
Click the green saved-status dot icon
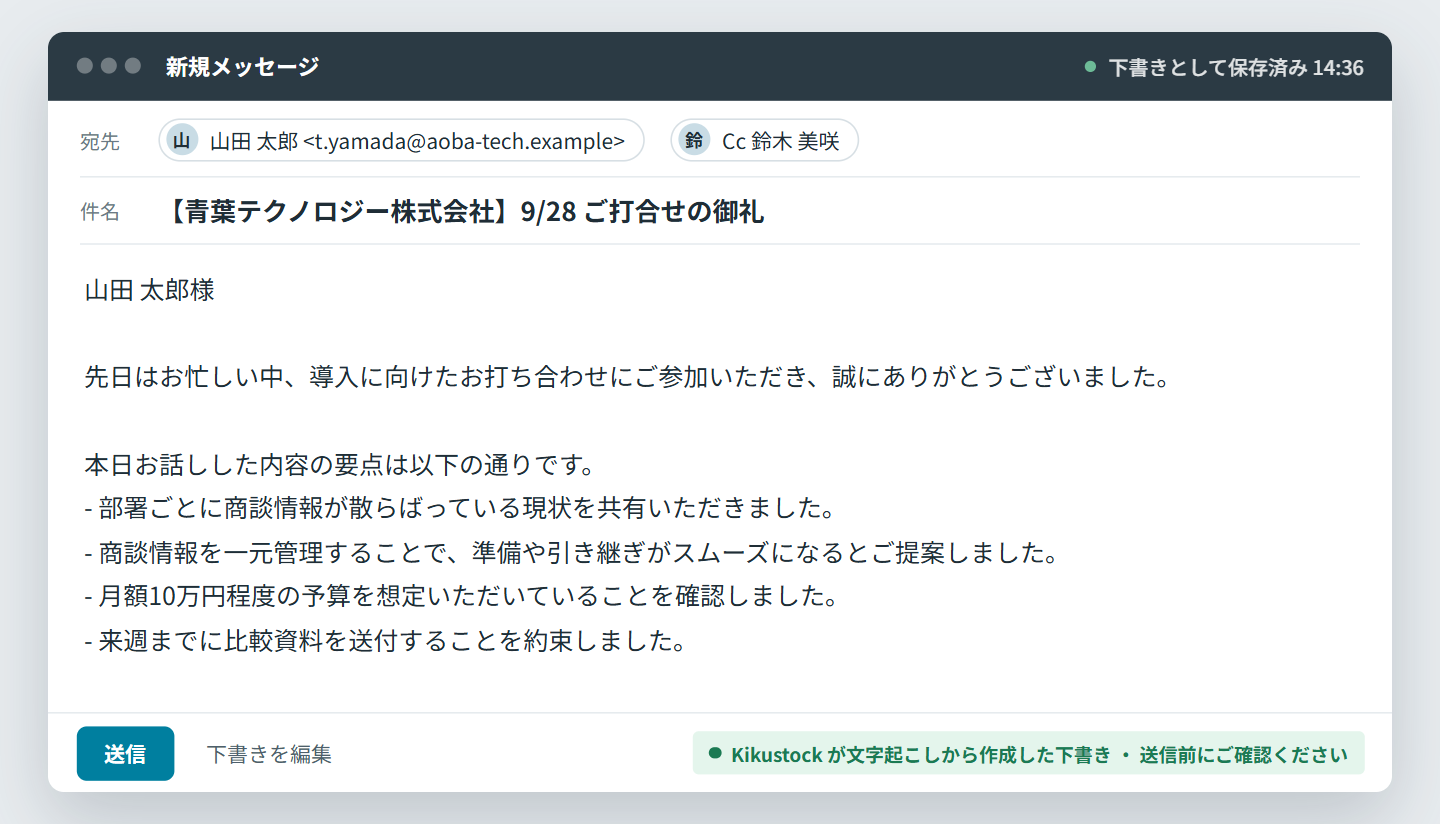[1091, 67]
